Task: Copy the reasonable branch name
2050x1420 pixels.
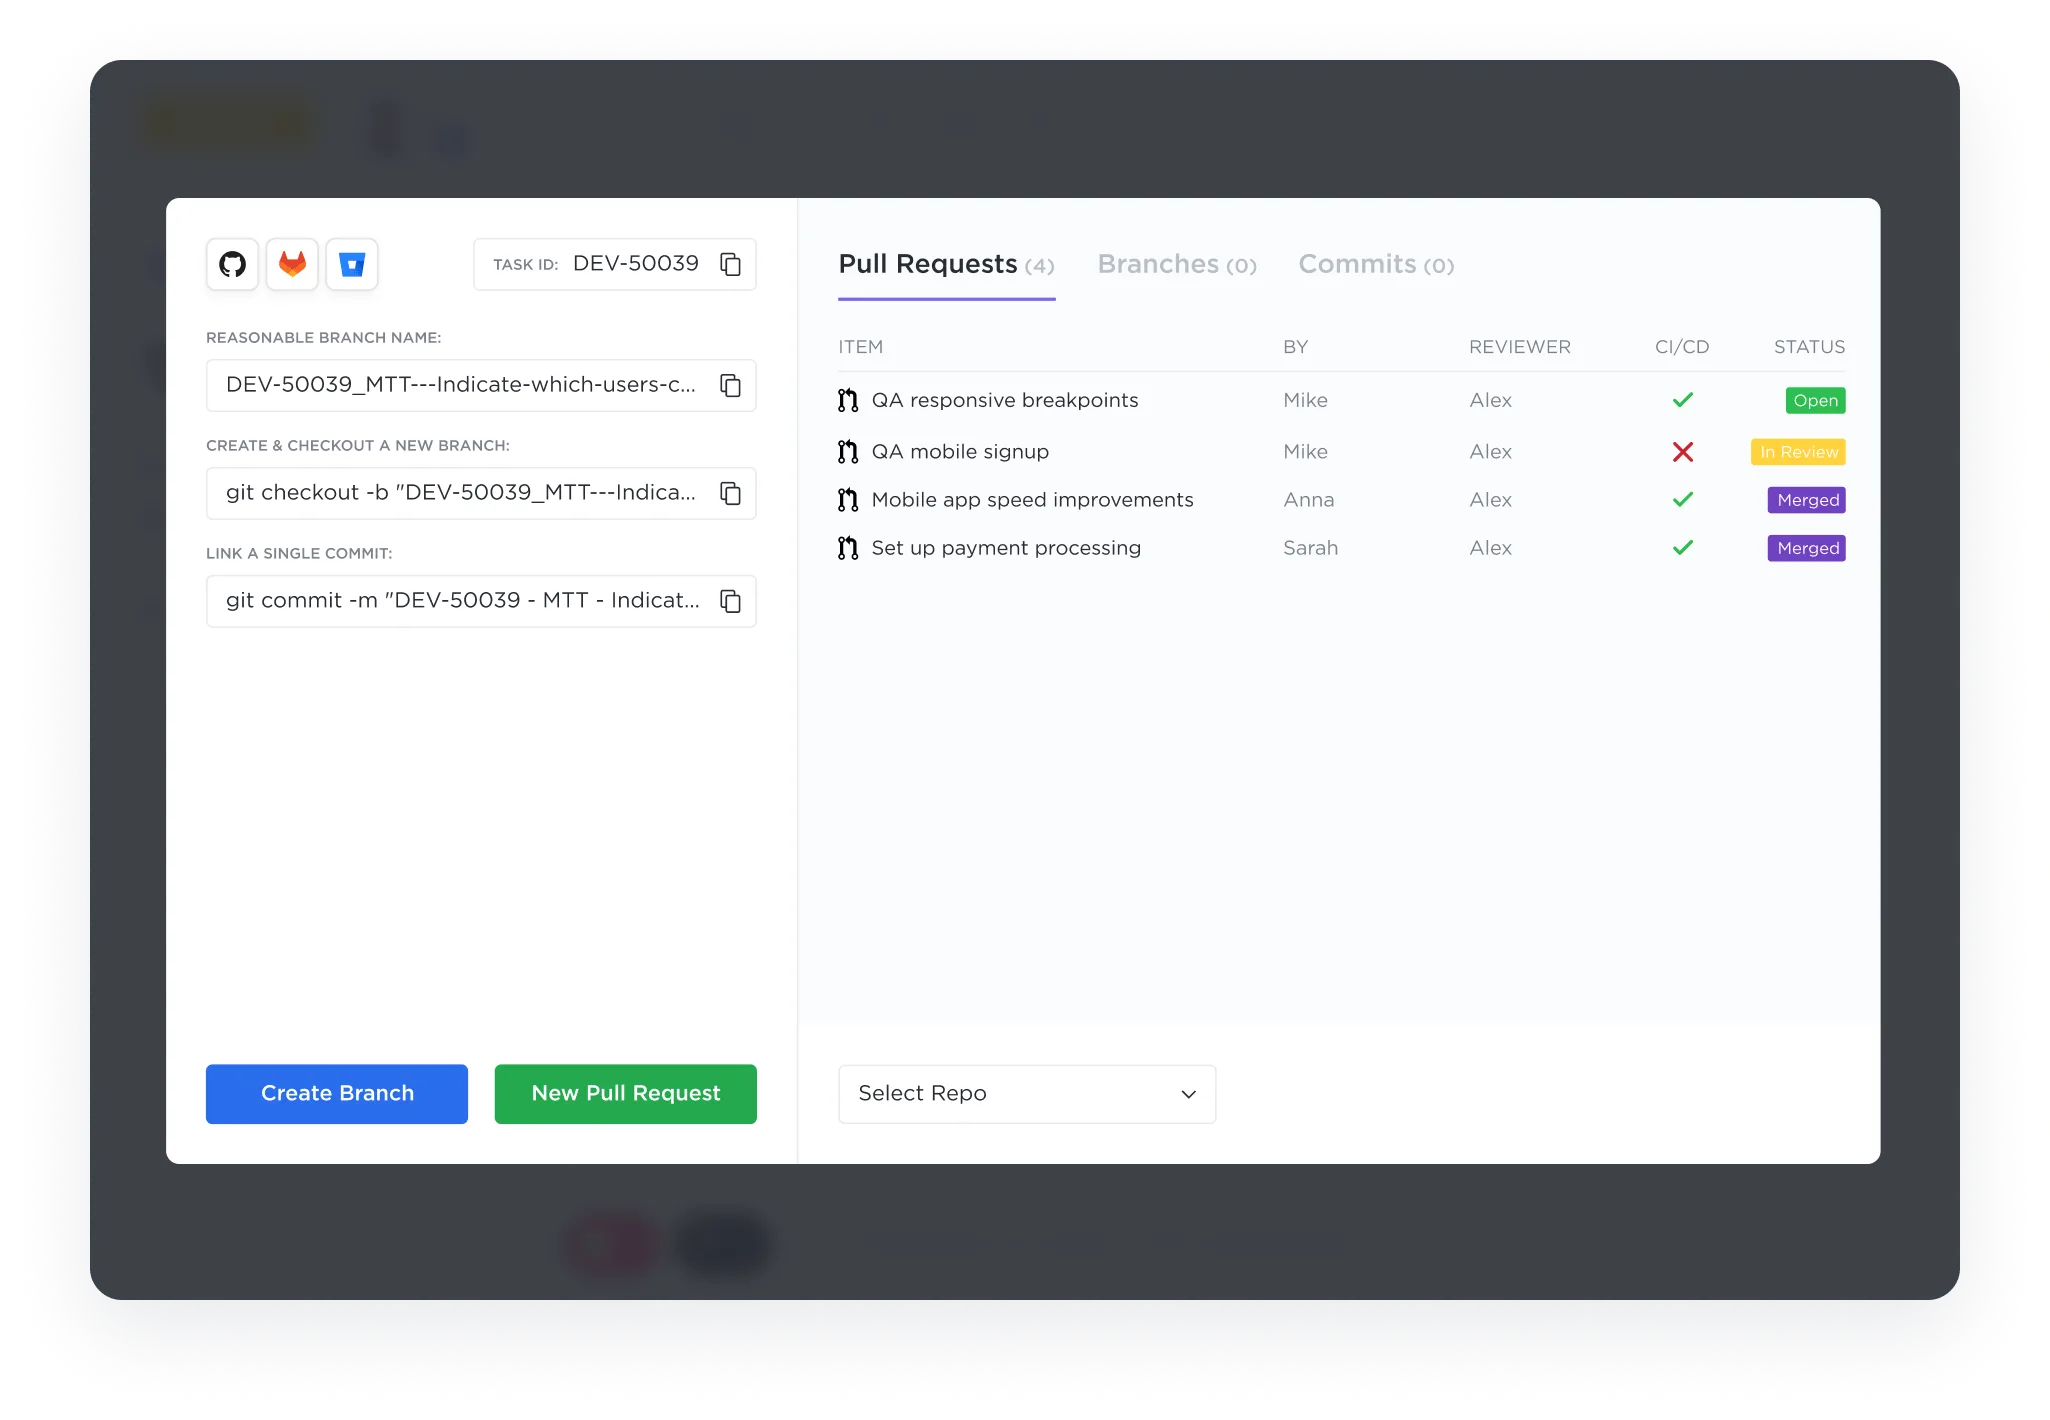Action: [x=731, y=385]
